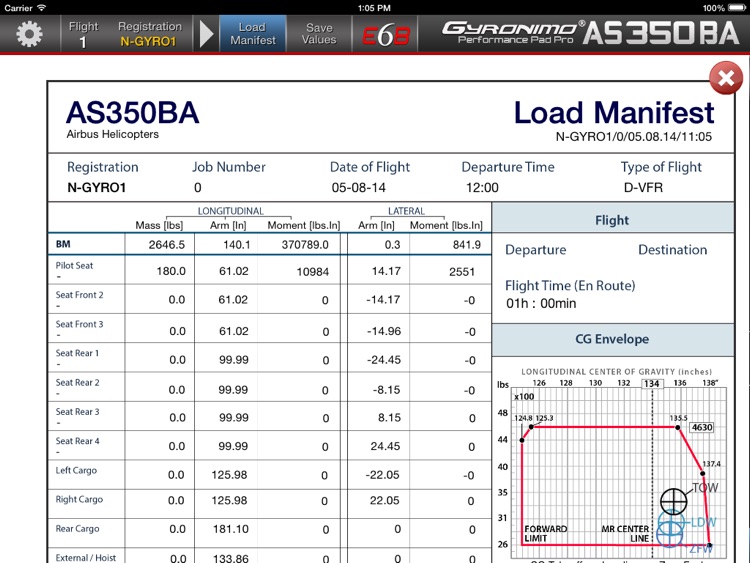Tap the Seat Rear 2 lateral arm -8.15
Viewport: 750px width, 563px height.
click(386, 390)
